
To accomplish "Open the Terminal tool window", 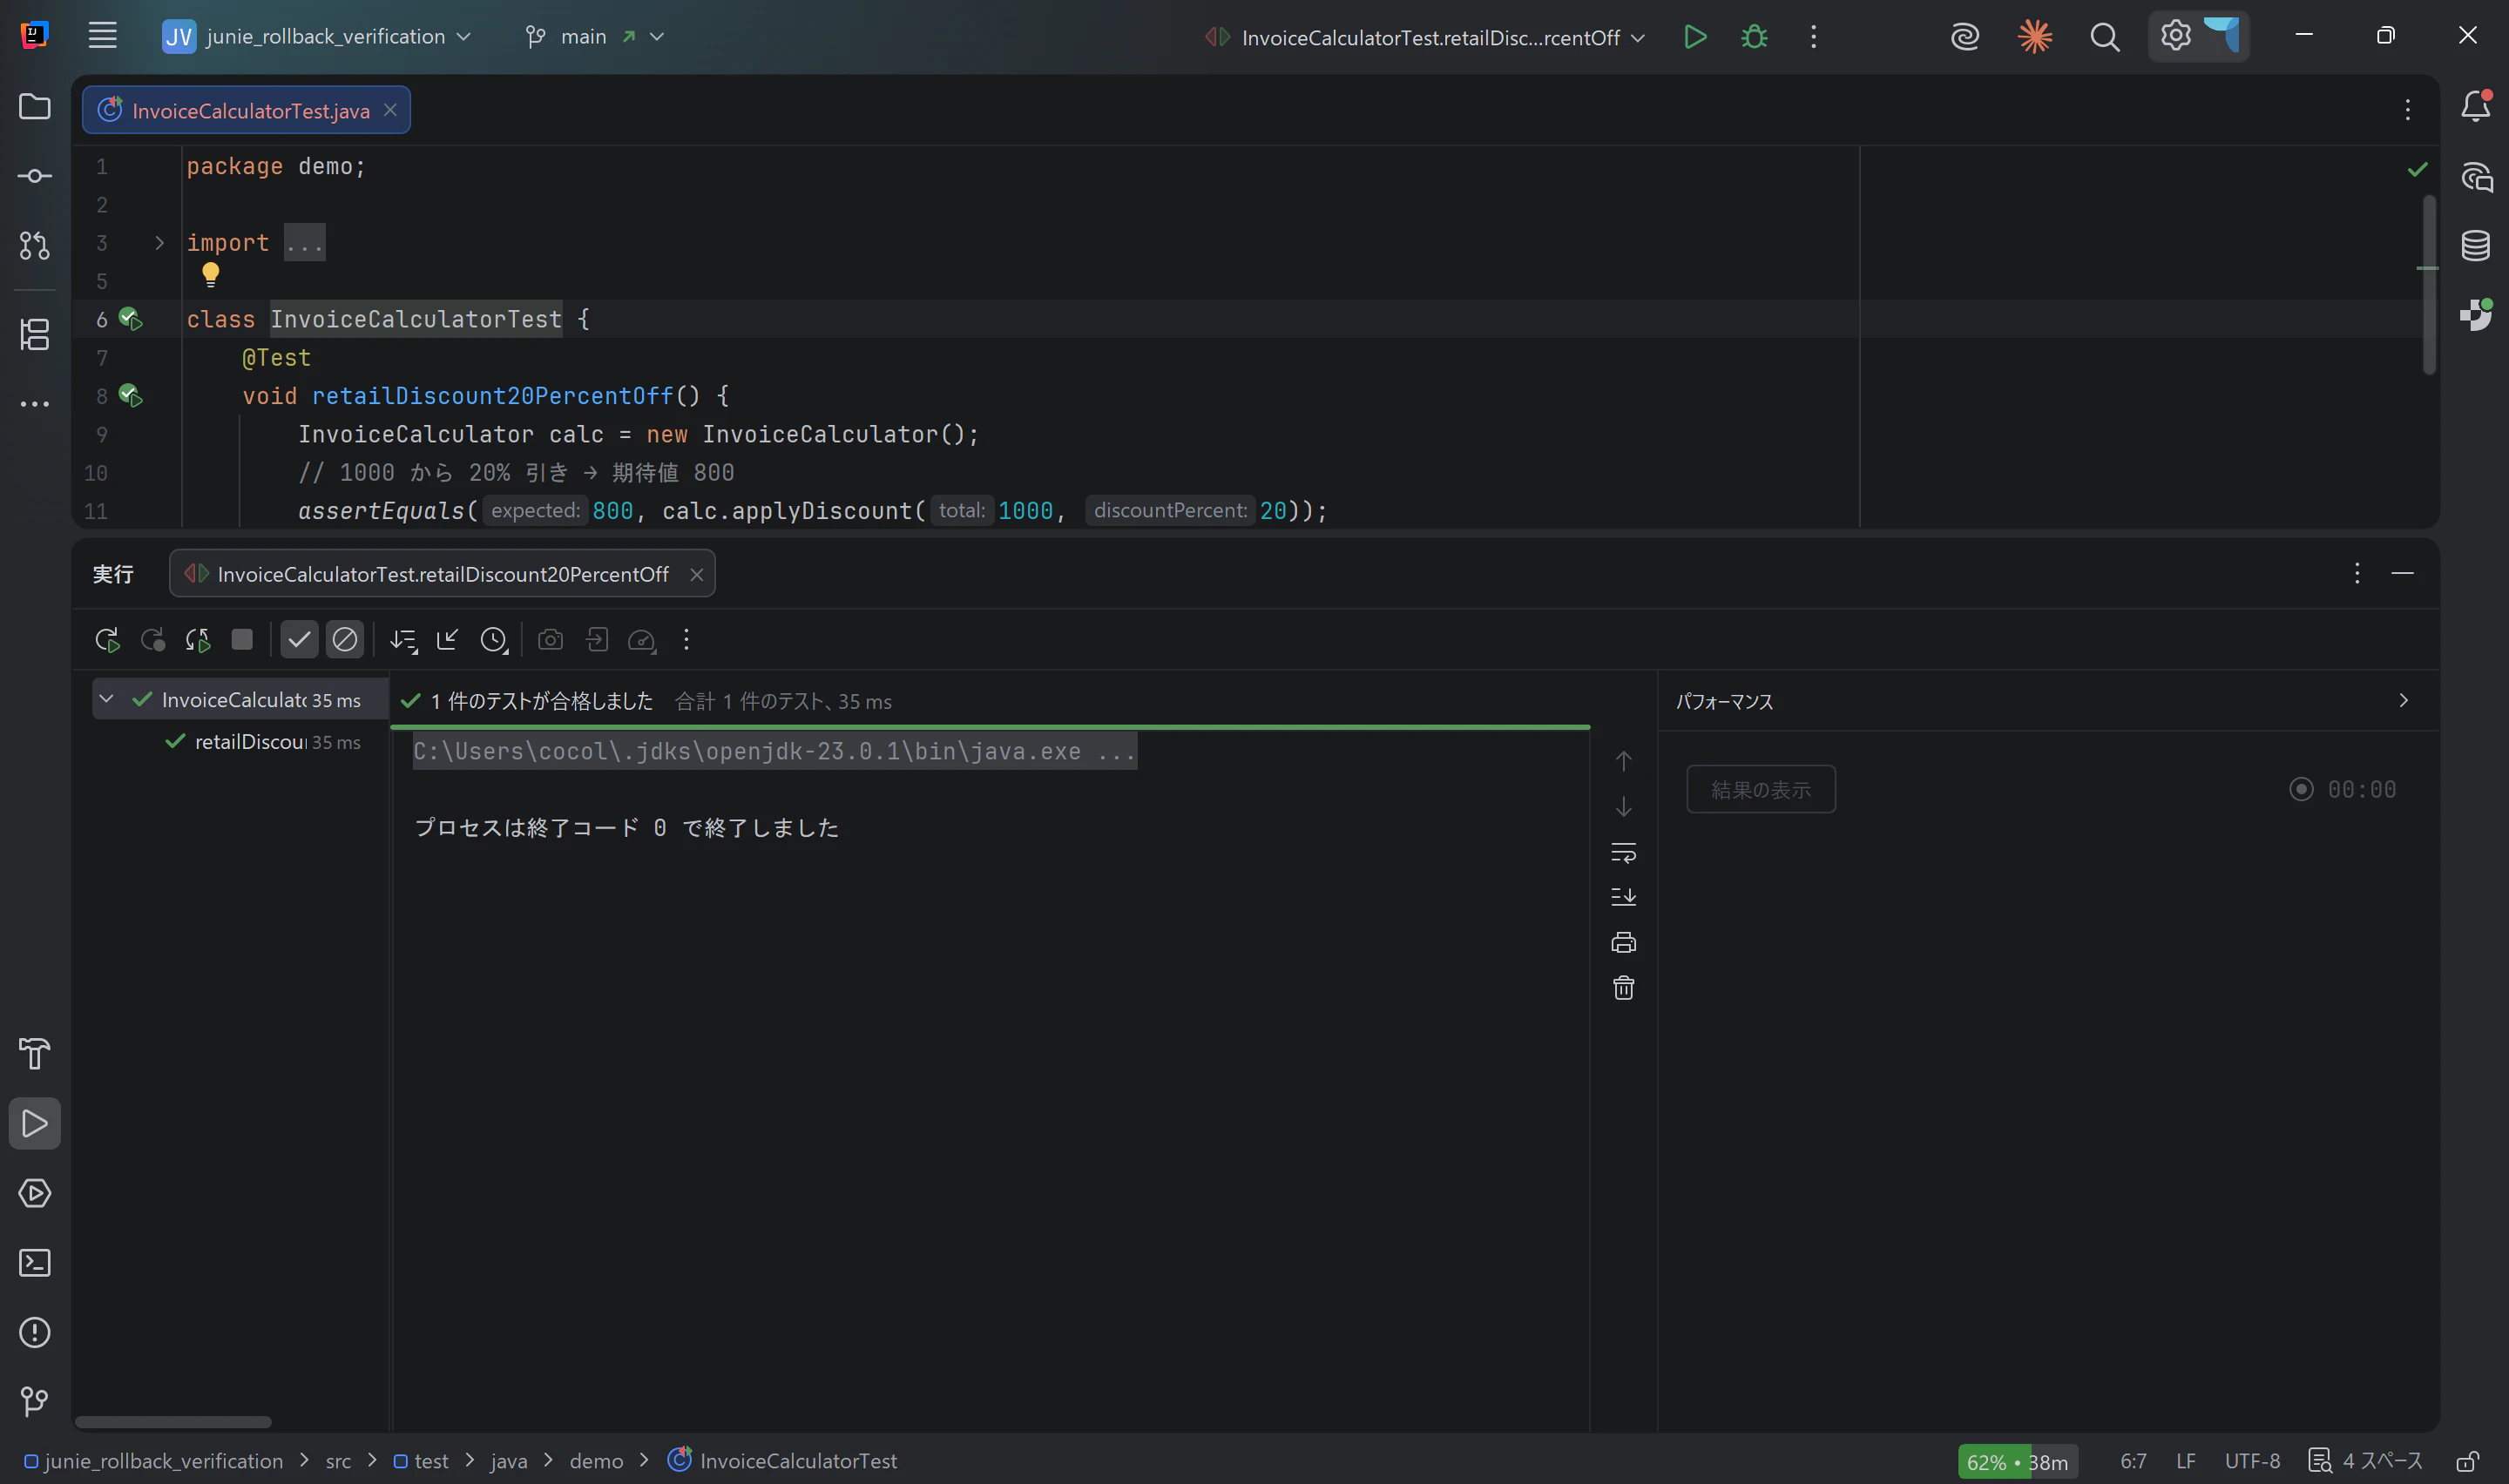I will tap(35, 1263).
